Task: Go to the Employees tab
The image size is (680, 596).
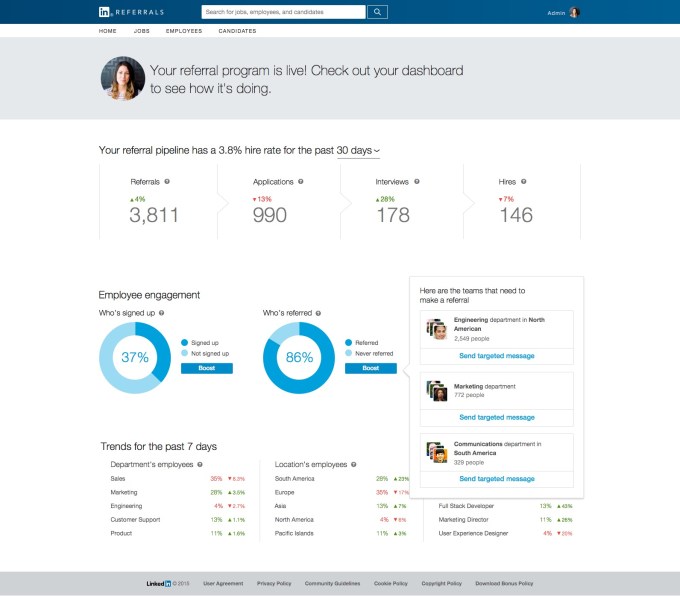Action: (x=184, y=31)
